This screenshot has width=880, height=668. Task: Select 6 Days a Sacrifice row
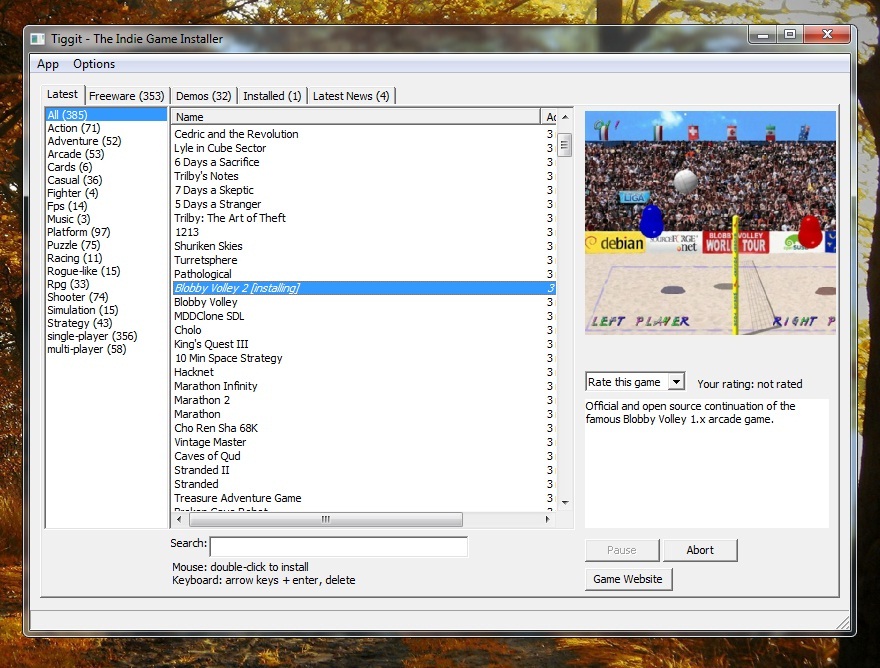click(364, 162)
